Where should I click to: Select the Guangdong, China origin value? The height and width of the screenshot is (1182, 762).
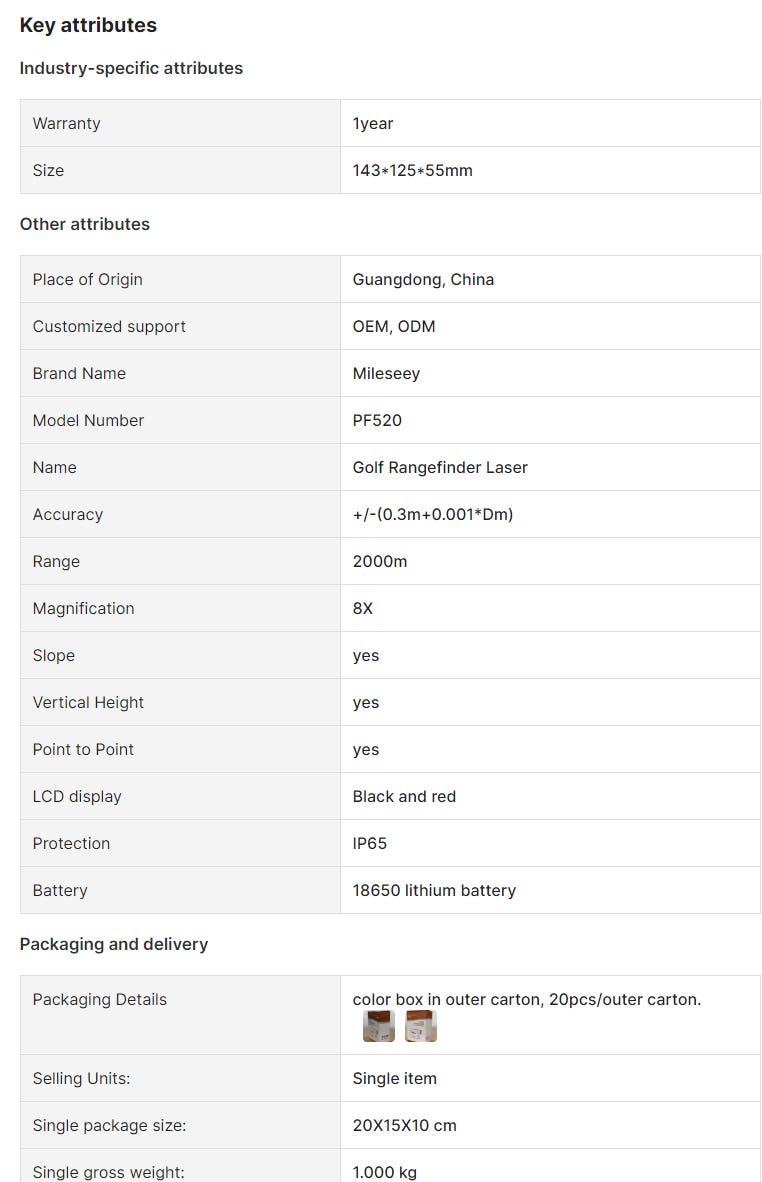[x=423, y=279]
